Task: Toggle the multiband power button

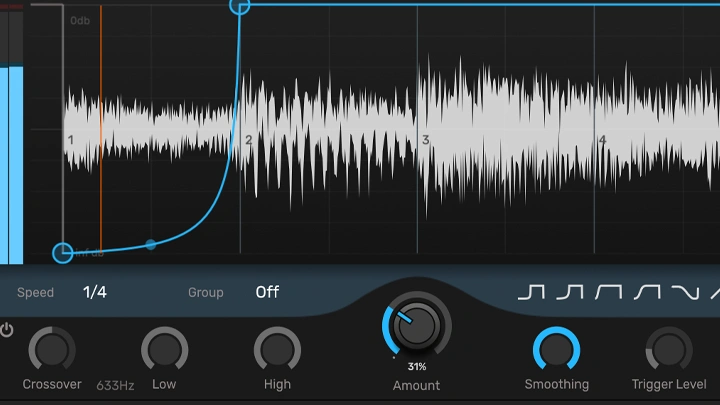Action: tap(7, 330)
